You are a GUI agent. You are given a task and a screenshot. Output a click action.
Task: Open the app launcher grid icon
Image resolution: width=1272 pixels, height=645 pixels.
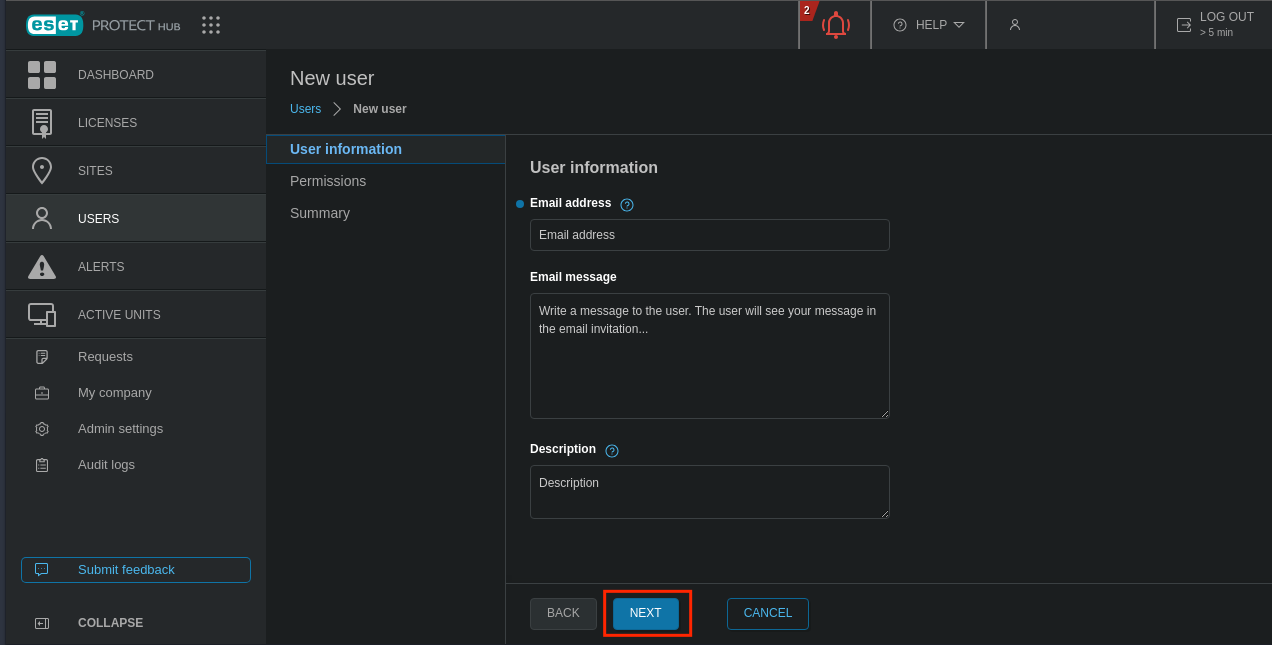[x=211, y=25]
